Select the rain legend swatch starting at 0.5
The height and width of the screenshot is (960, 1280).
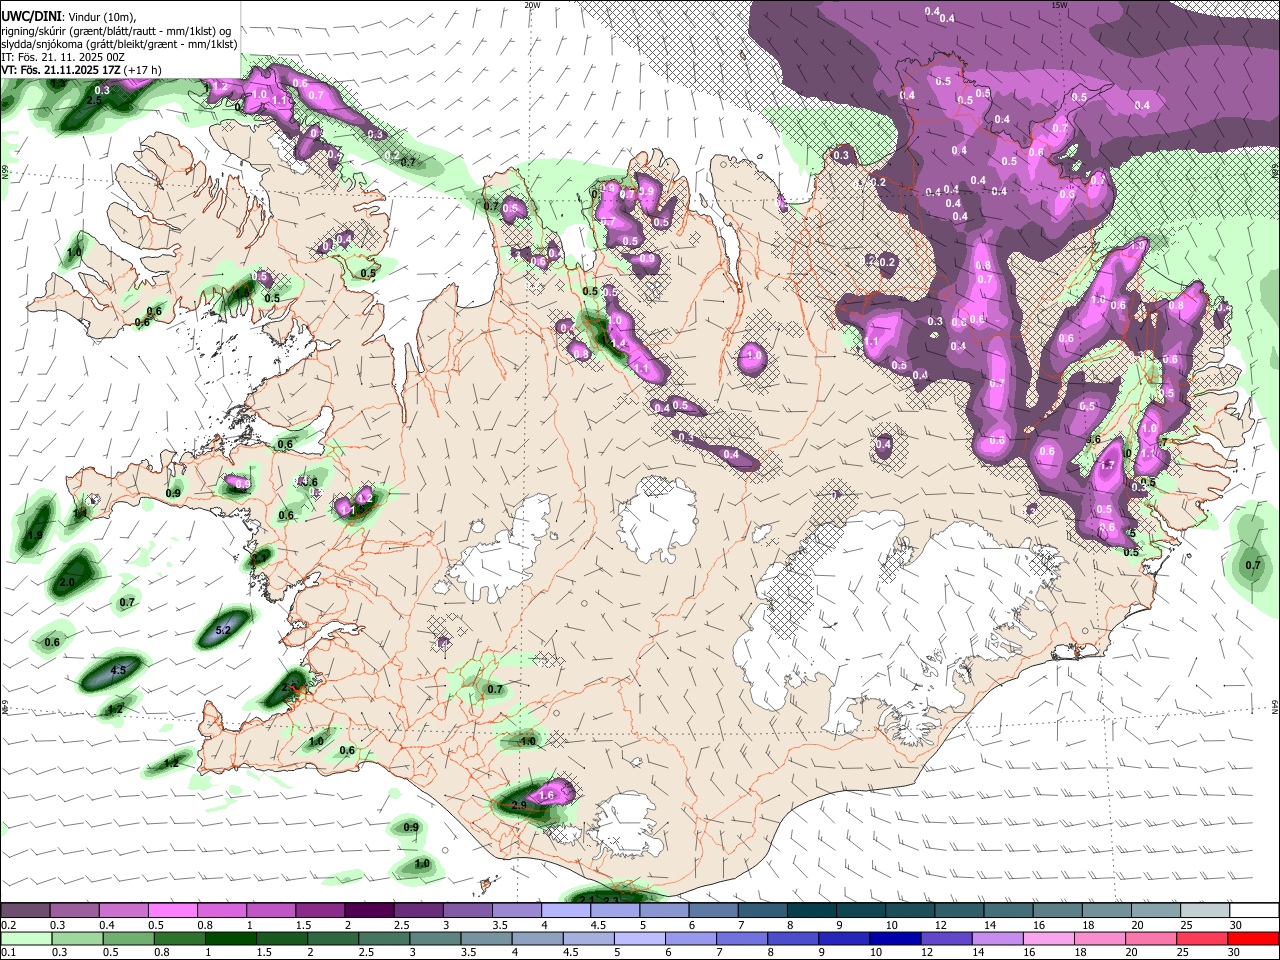[x=128, y=938]
